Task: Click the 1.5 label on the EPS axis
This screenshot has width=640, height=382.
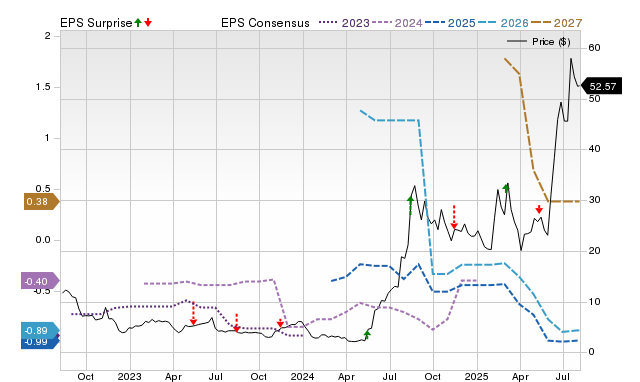Action: coord(43,87)
